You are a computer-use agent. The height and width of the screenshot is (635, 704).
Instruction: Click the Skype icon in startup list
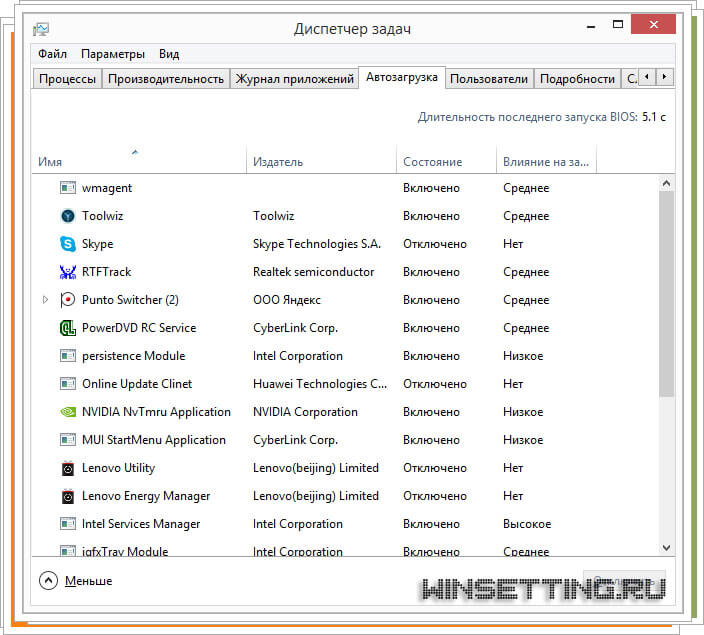68,244
